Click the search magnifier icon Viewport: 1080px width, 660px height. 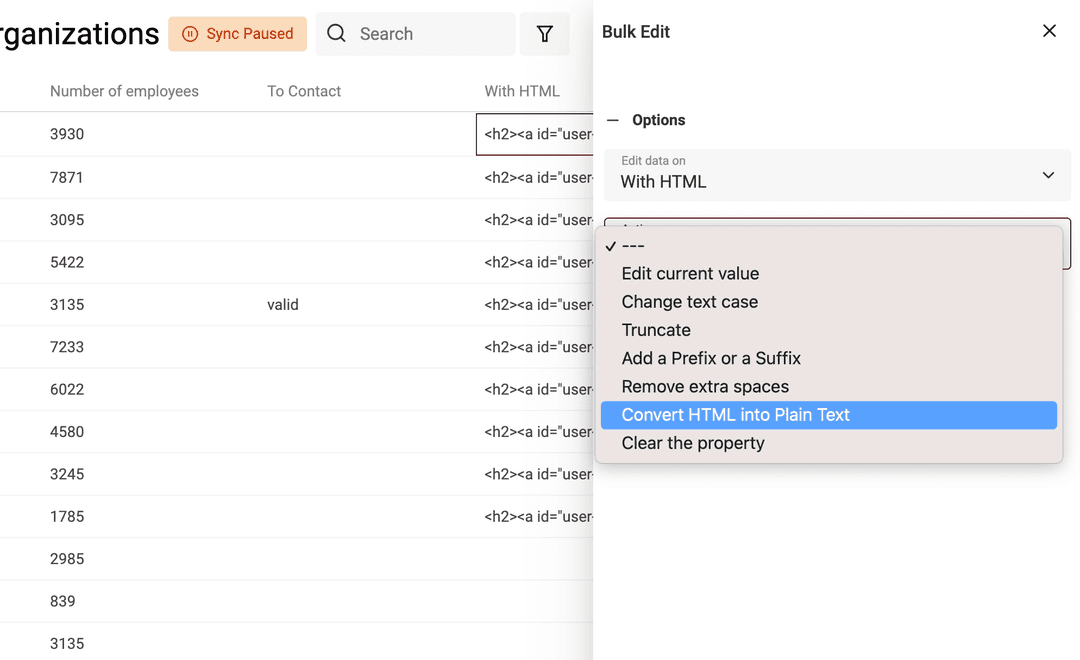(x=336, y=33)
